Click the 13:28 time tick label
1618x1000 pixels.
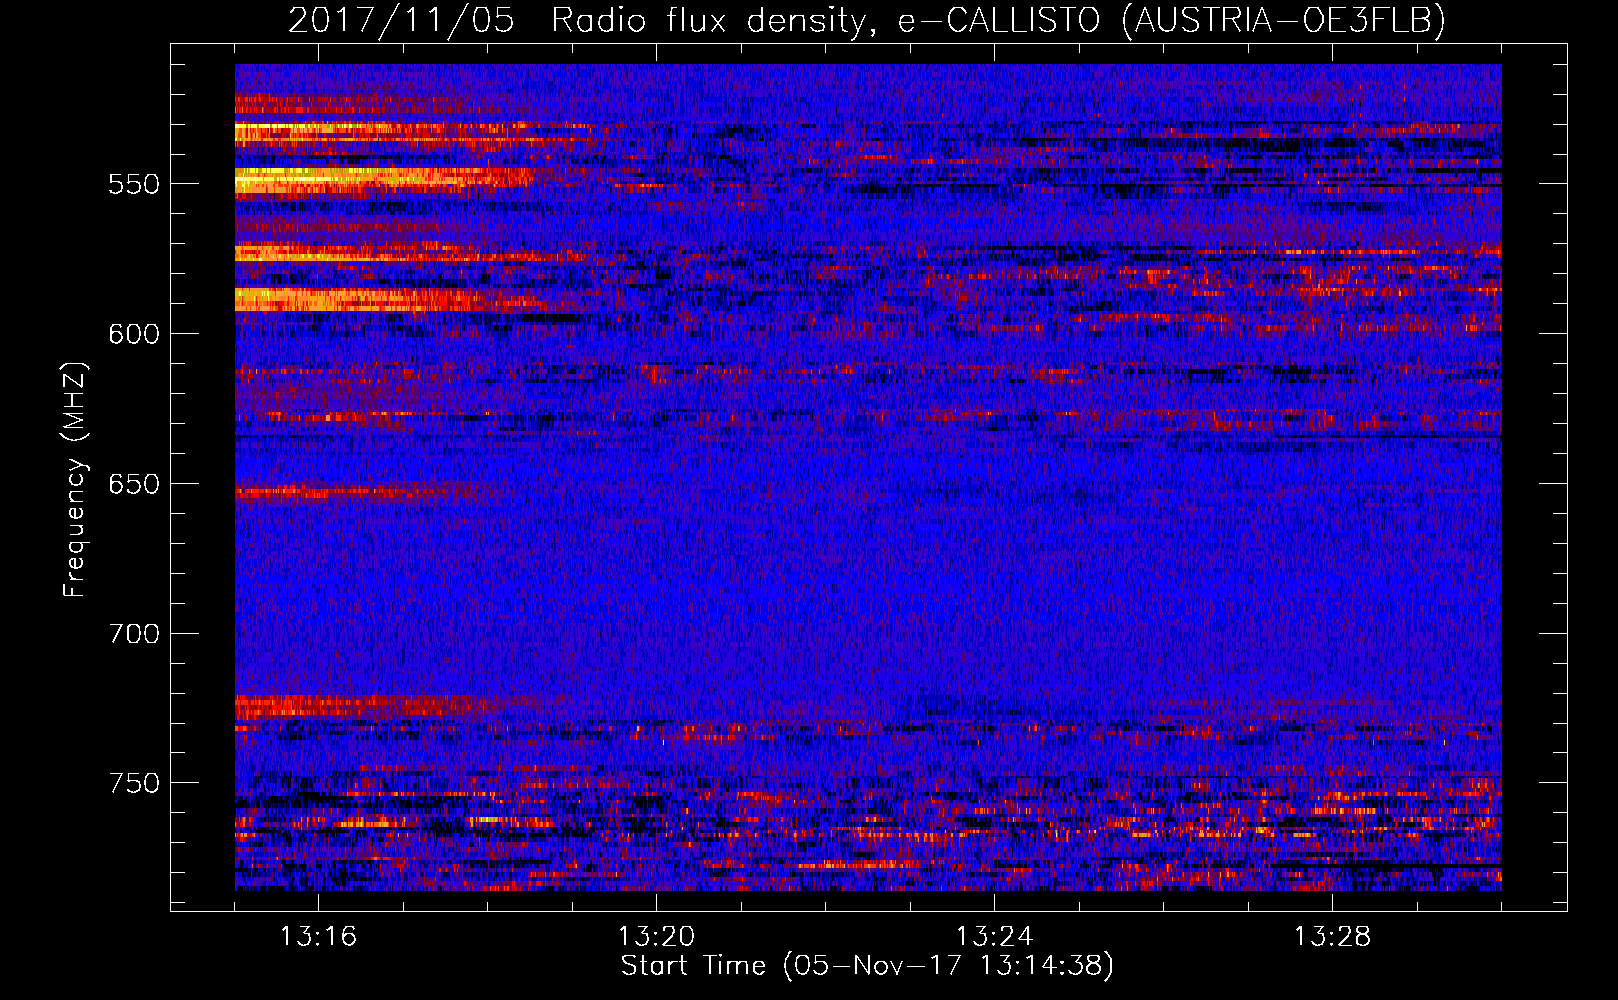click(1332, 937)
